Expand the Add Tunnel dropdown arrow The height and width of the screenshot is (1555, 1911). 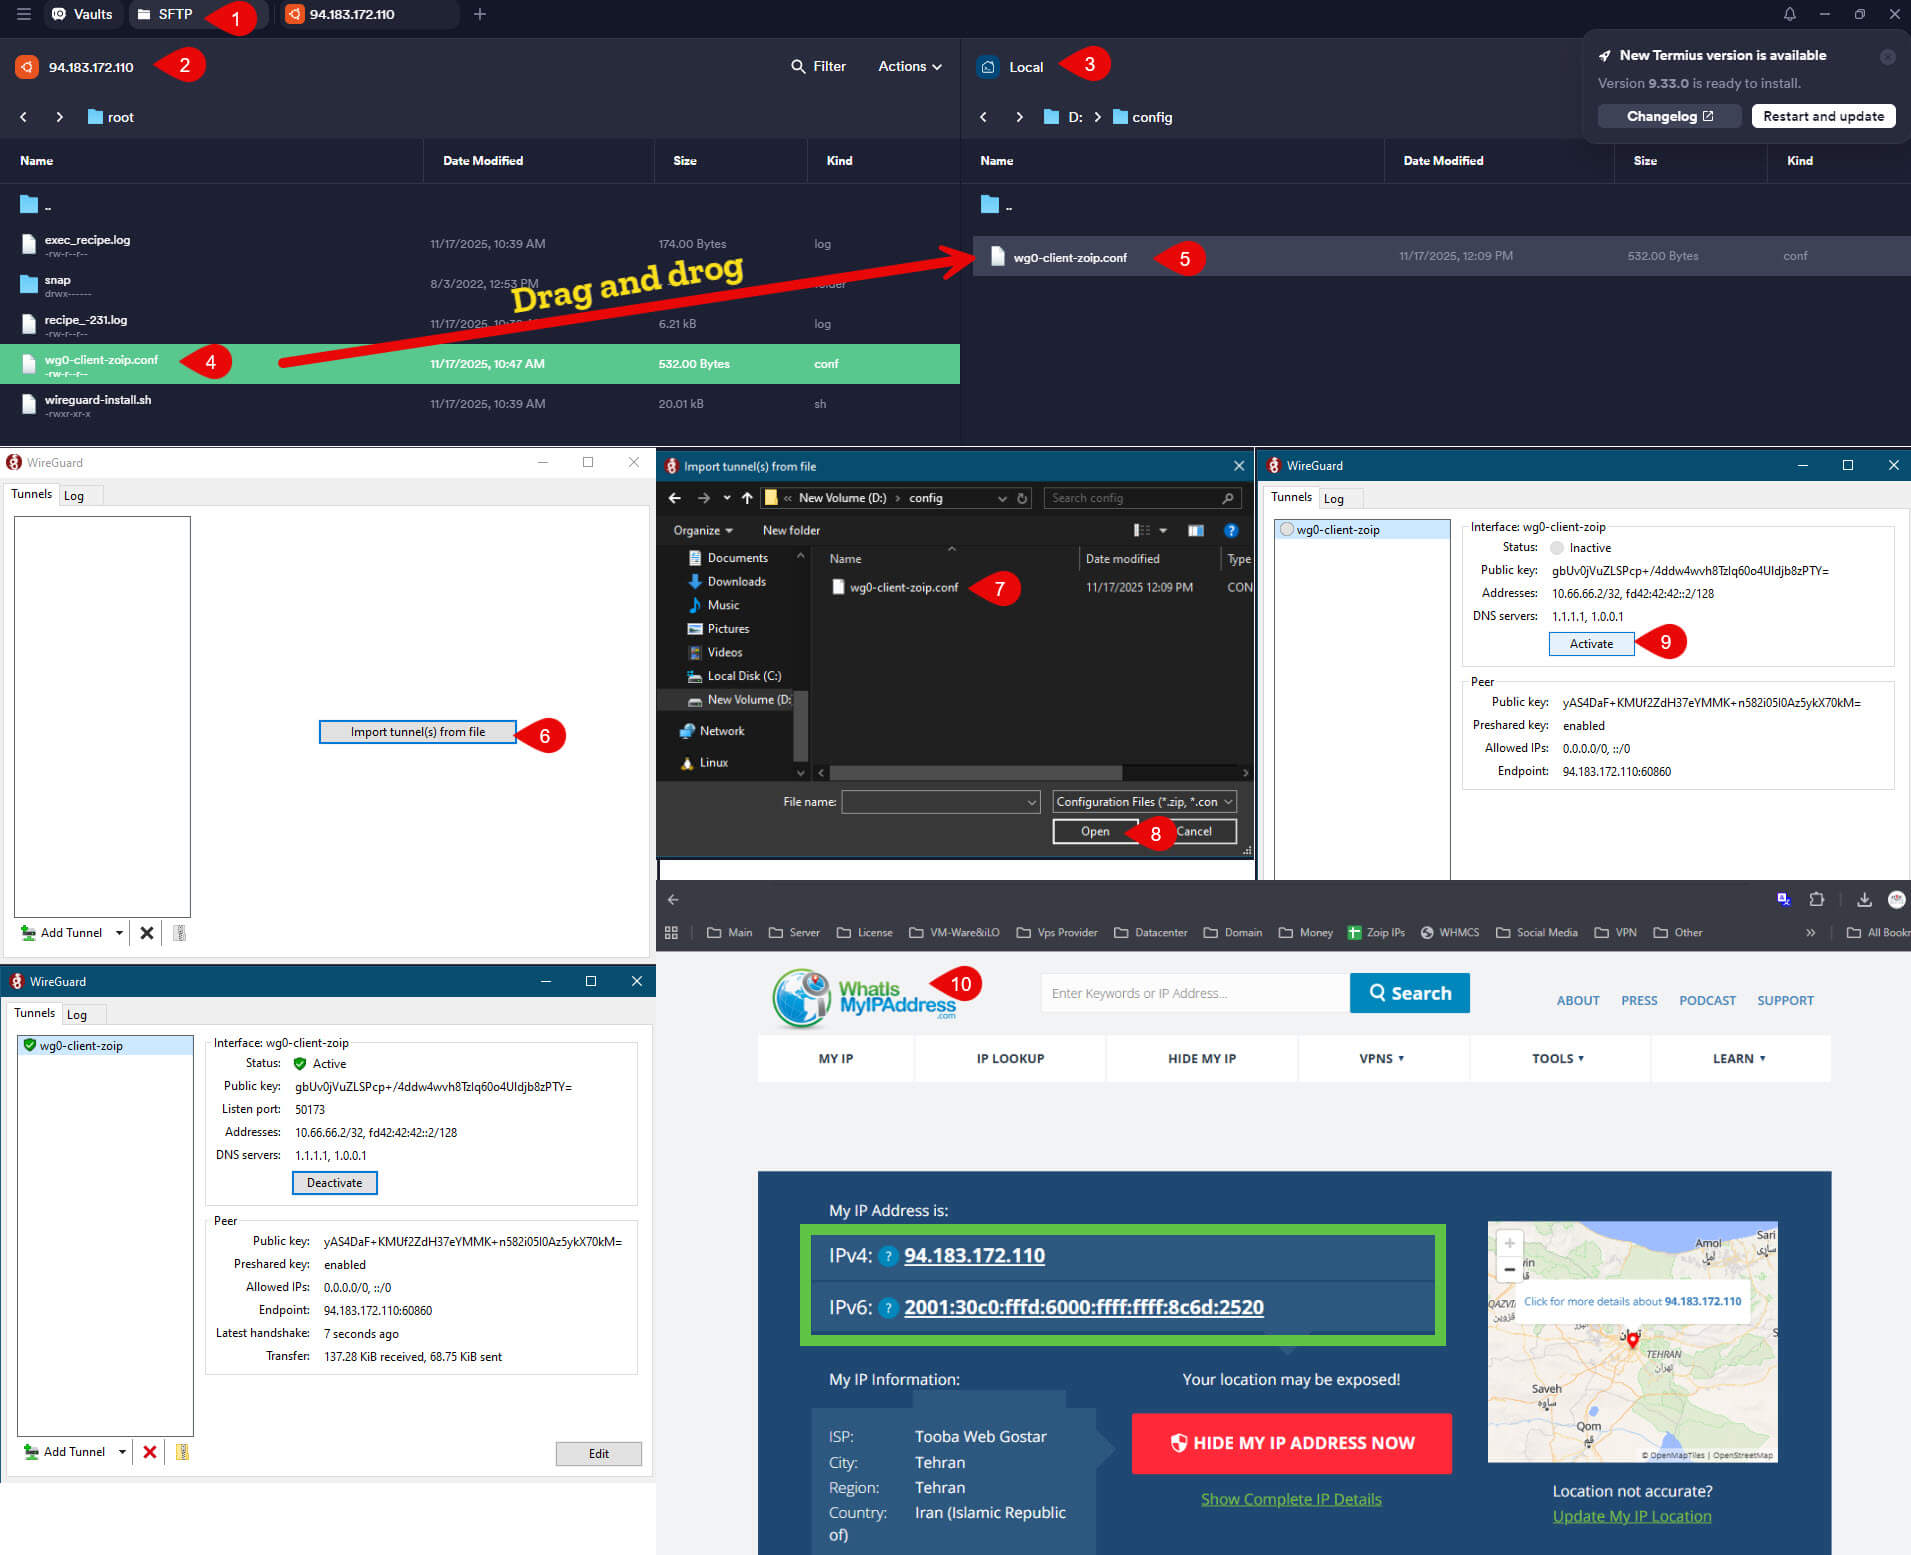click(120, 932)
